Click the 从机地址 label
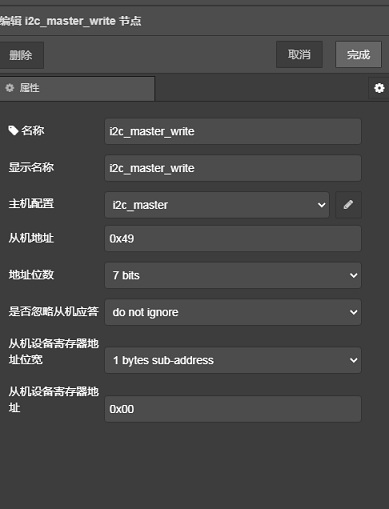This screenshot has height=509, width=389. click(31, 238)
